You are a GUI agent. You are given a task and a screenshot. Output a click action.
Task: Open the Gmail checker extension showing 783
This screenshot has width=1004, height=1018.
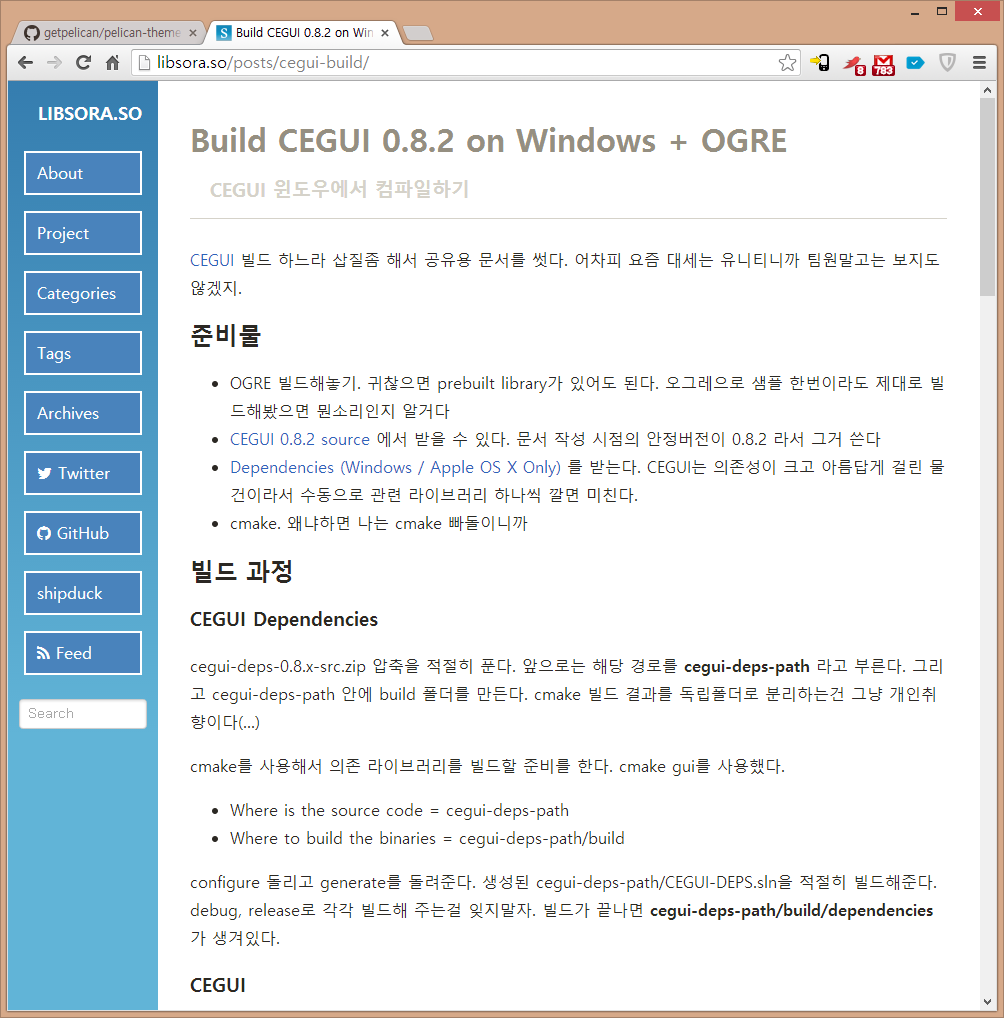pos(883,64)
